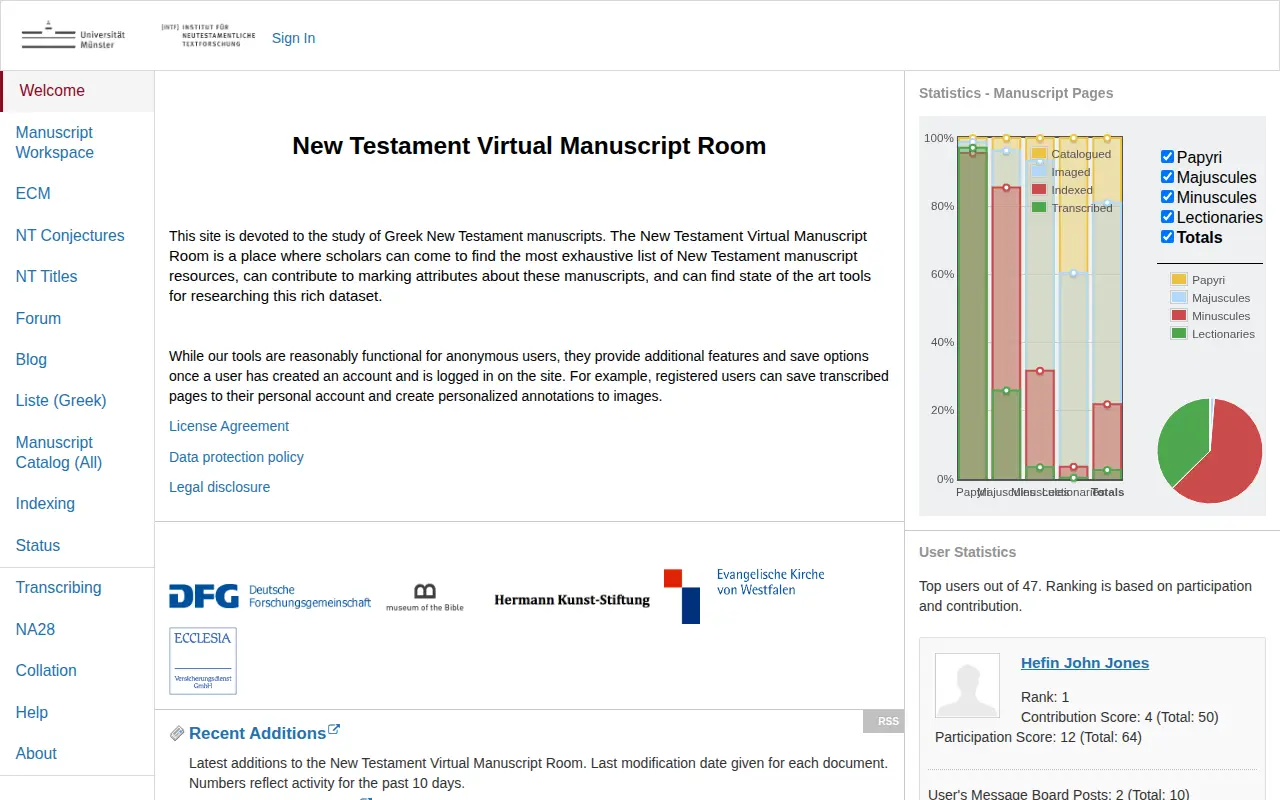Open the About page
1280x800 pixels.
coord(36,754)
